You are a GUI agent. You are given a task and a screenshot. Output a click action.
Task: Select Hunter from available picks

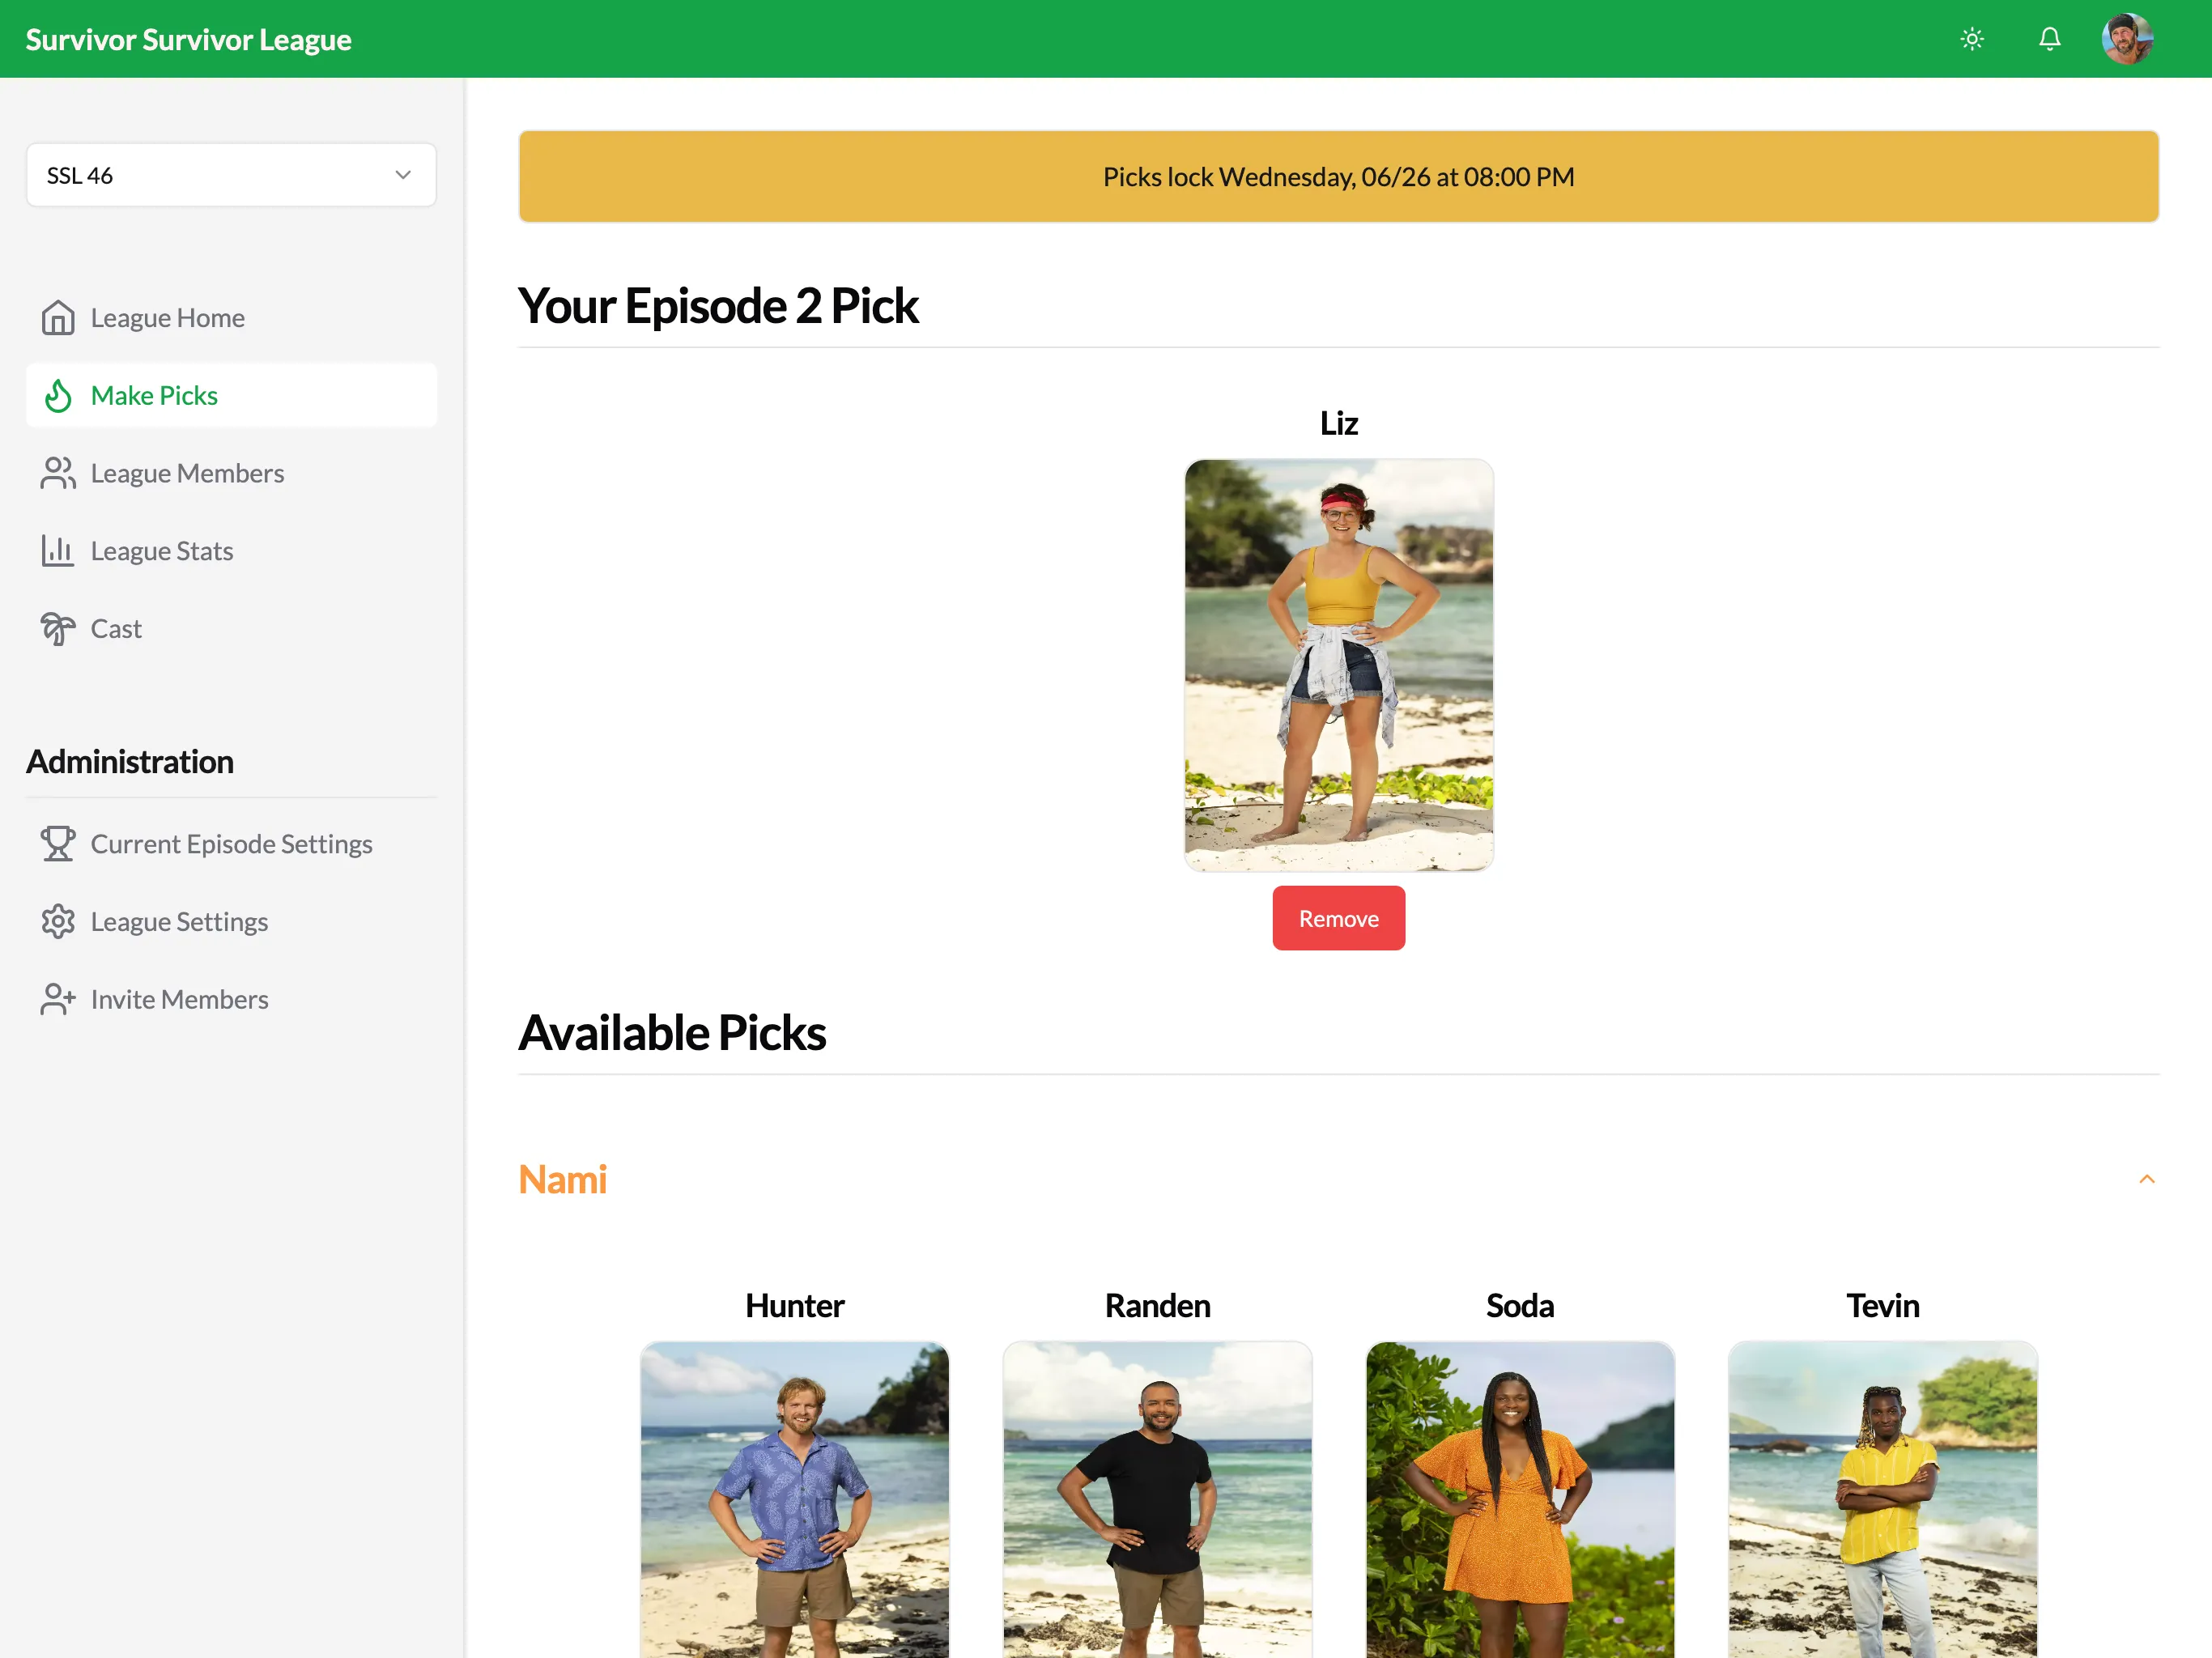click(793, 1498)
